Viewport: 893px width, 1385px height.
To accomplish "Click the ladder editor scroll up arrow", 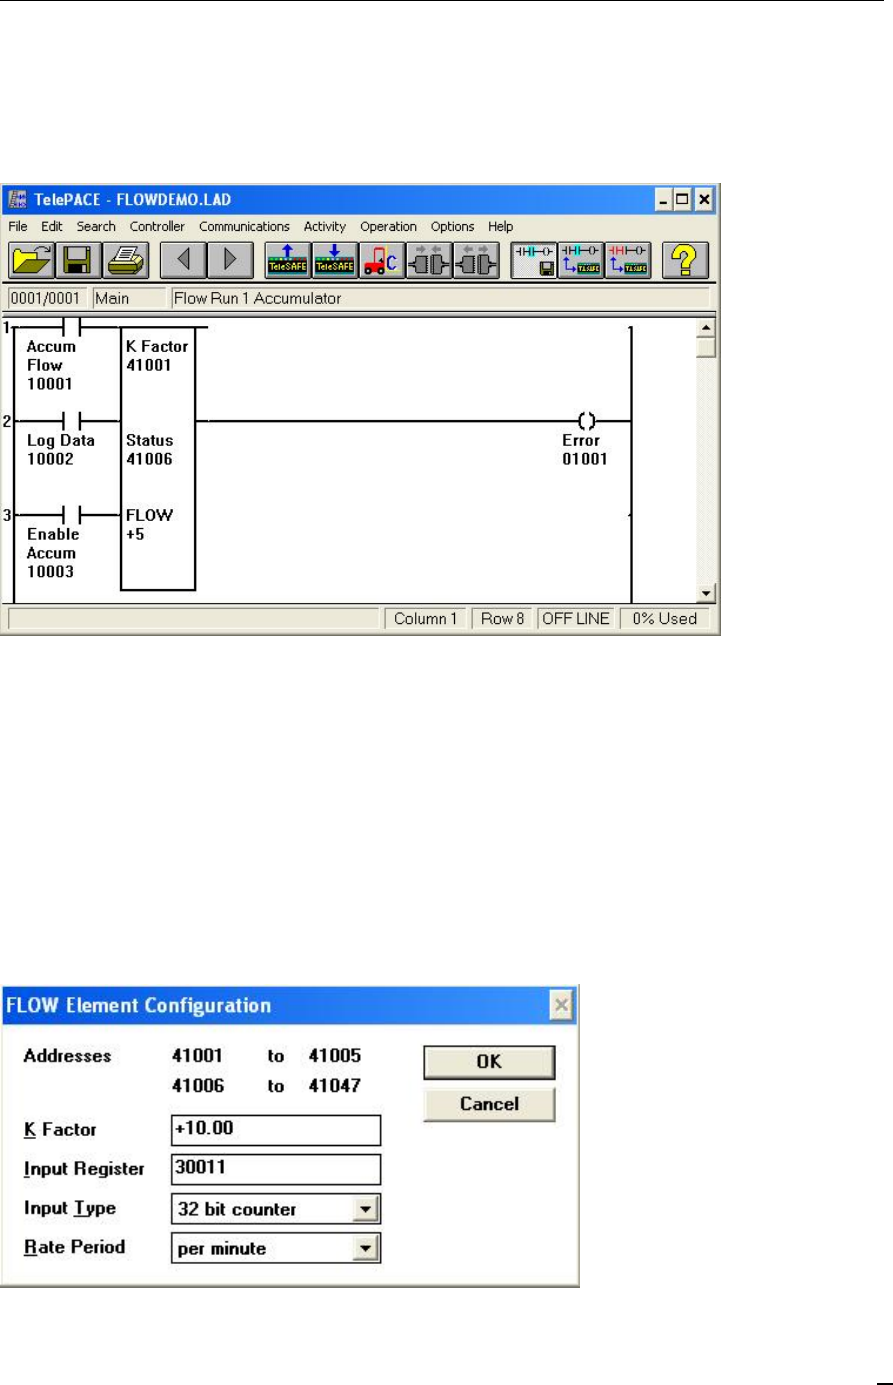I will pos(706,327).
